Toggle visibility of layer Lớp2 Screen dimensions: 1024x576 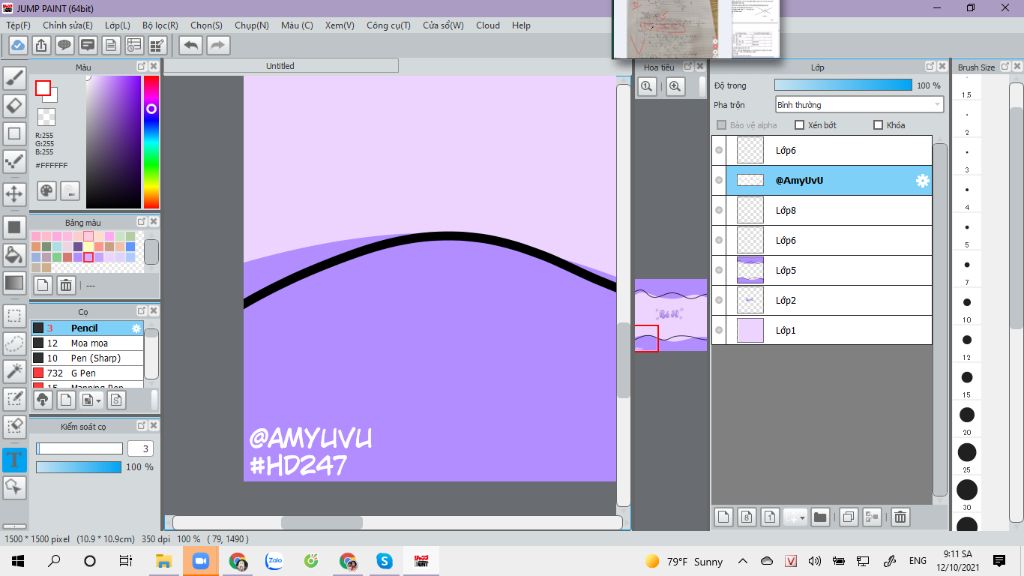click(719, 300)
